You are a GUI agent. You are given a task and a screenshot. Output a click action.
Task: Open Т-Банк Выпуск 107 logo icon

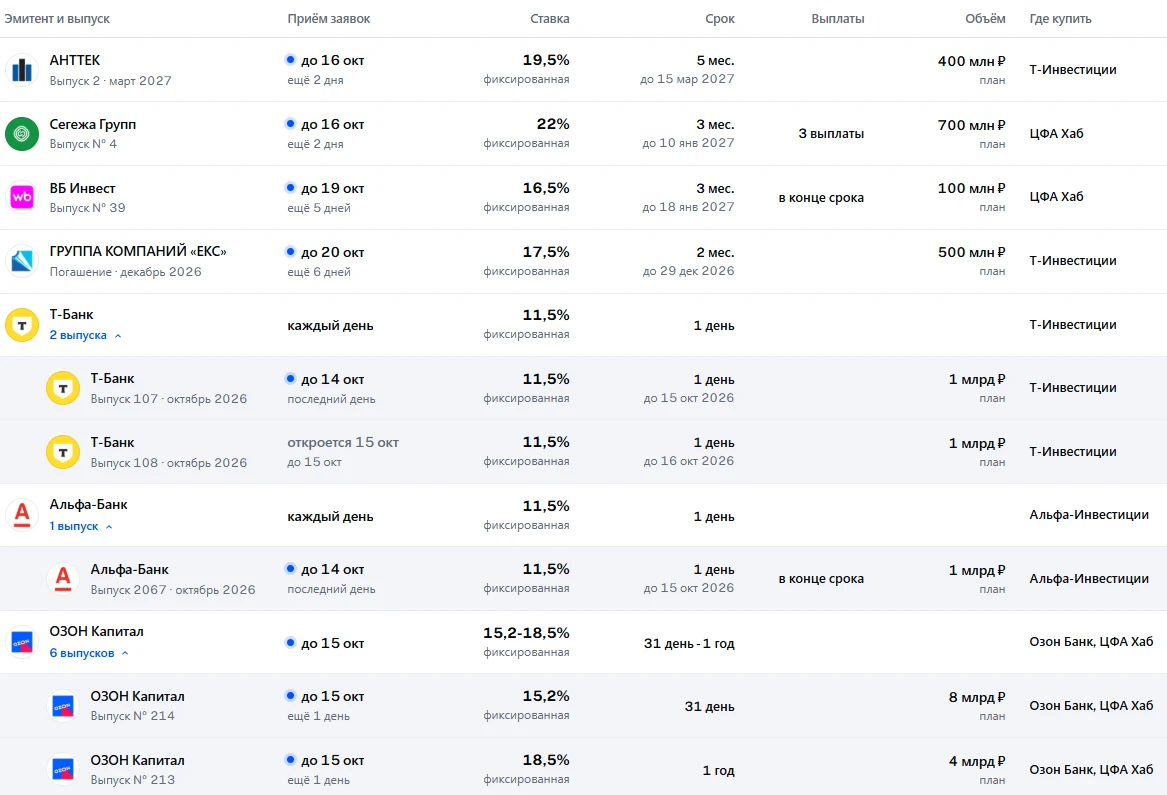coord(63,389)
